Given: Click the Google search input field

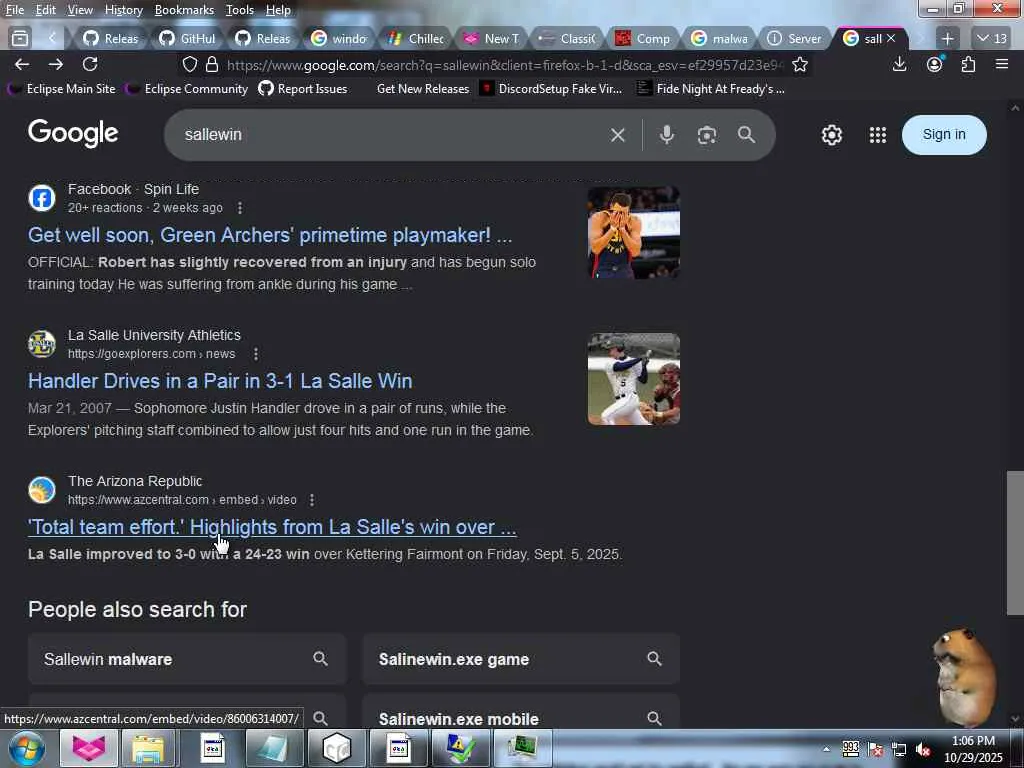Looking at the screenshot, I should click(392, 135).
